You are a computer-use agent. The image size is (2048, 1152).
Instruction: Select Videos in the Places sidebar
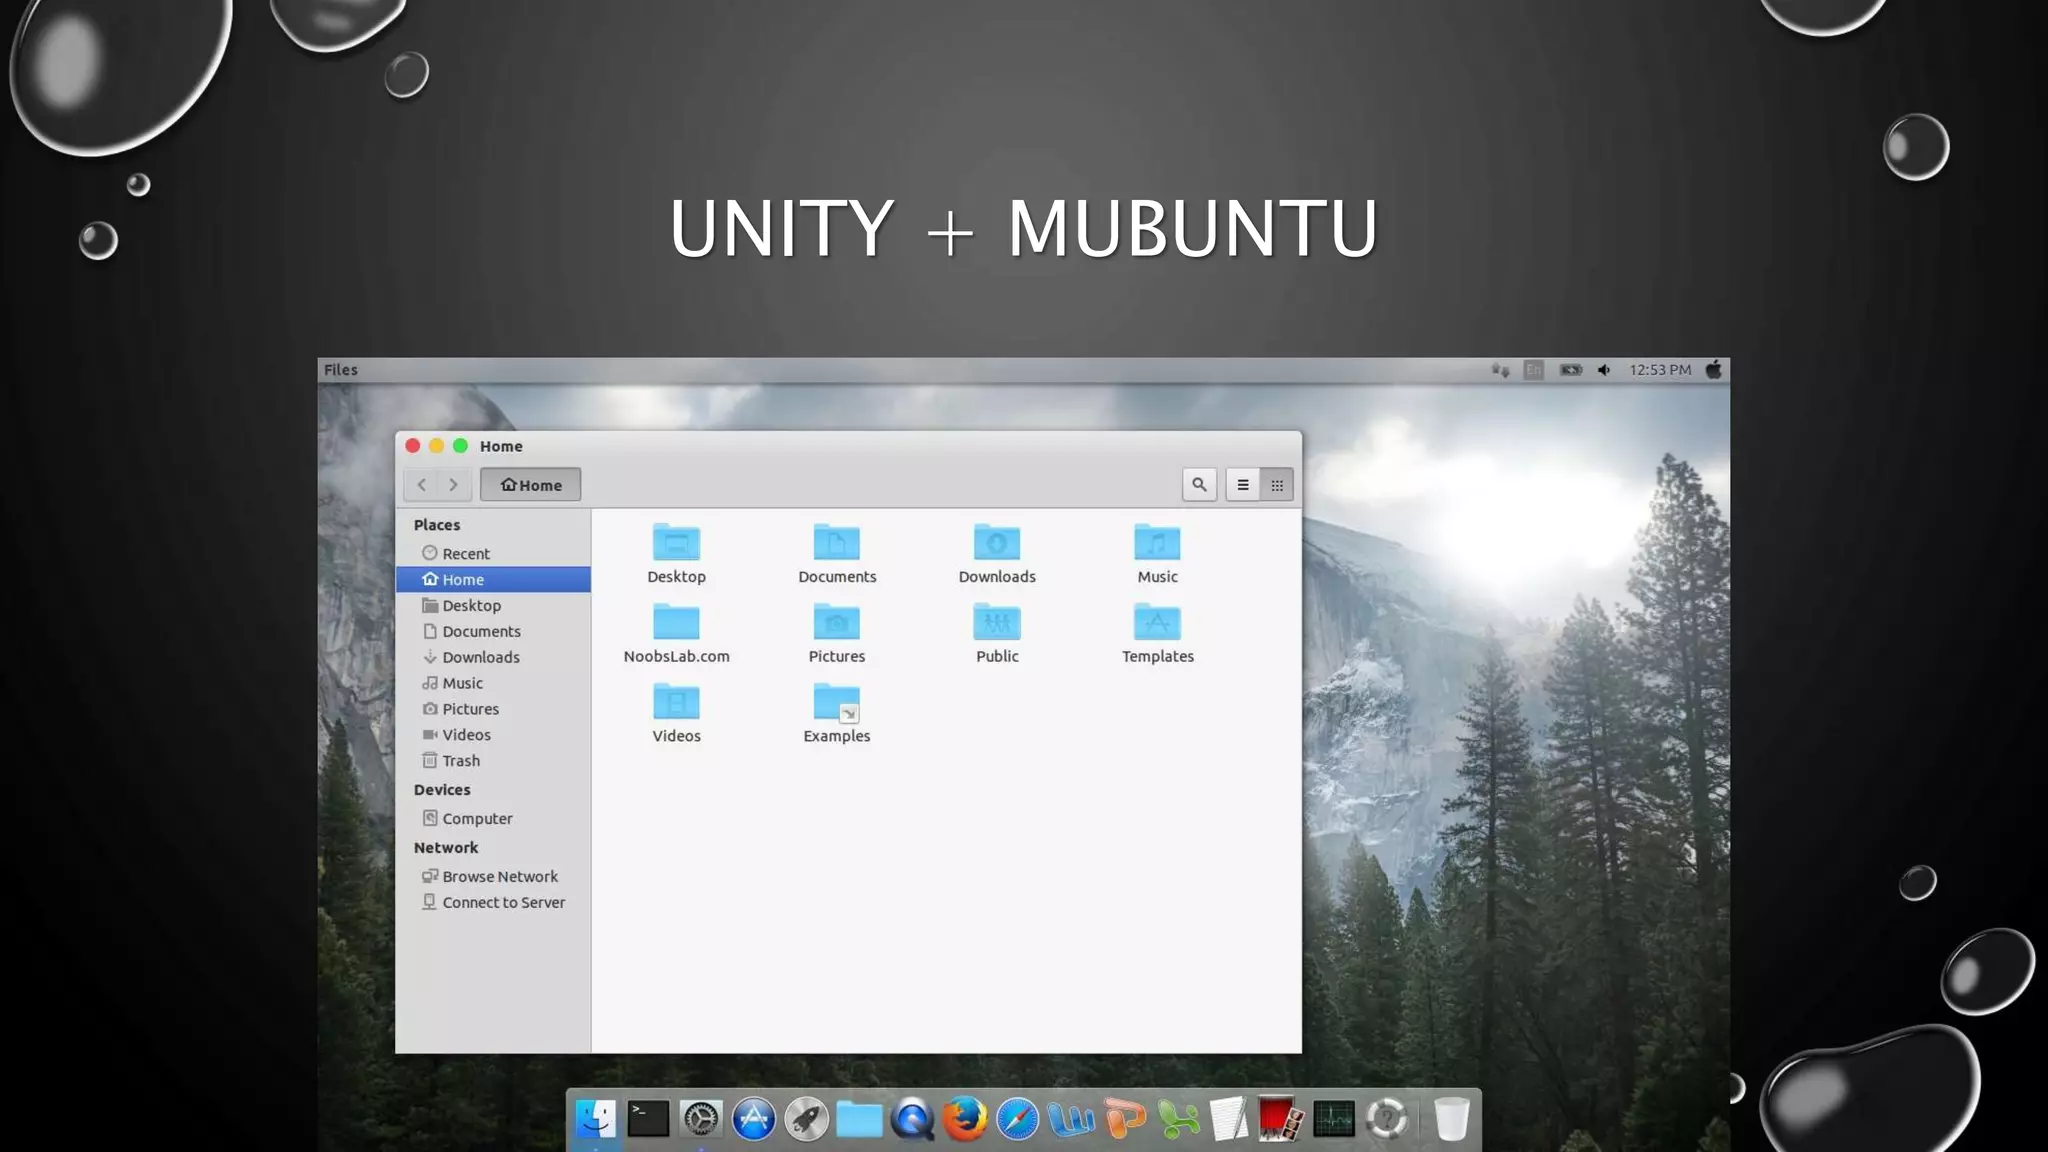point(493,735)
